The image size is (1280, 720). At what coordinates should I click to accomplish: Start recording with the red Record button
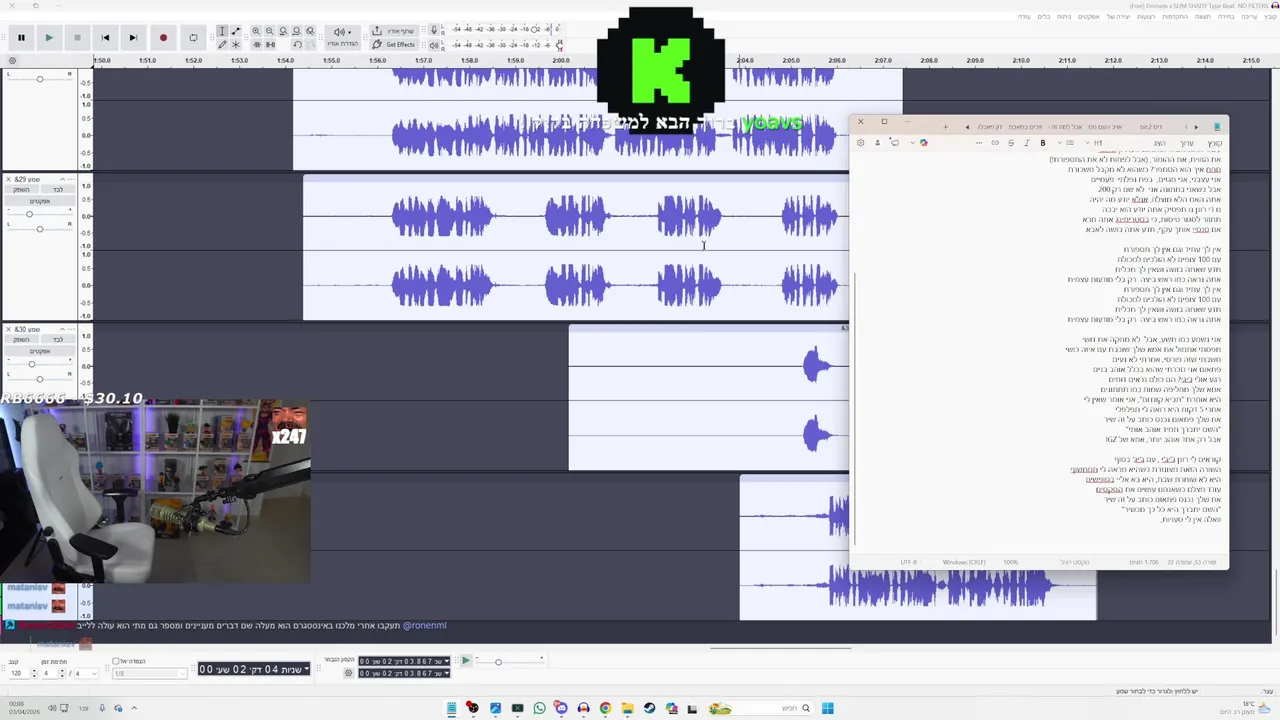pyautogui.click(x=163, y=38)
